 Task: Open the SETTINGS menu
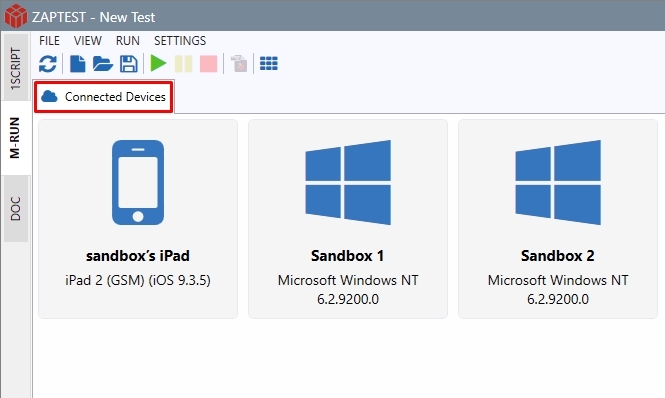pos(180,41)
